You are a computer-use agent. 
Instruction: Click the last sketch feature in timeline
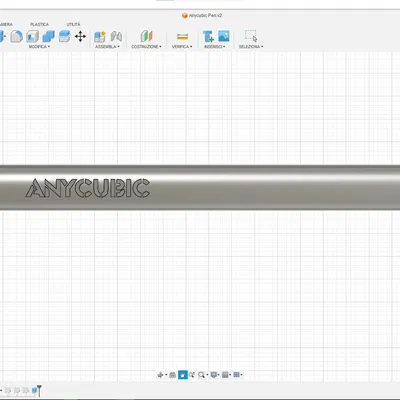[26, 390]
